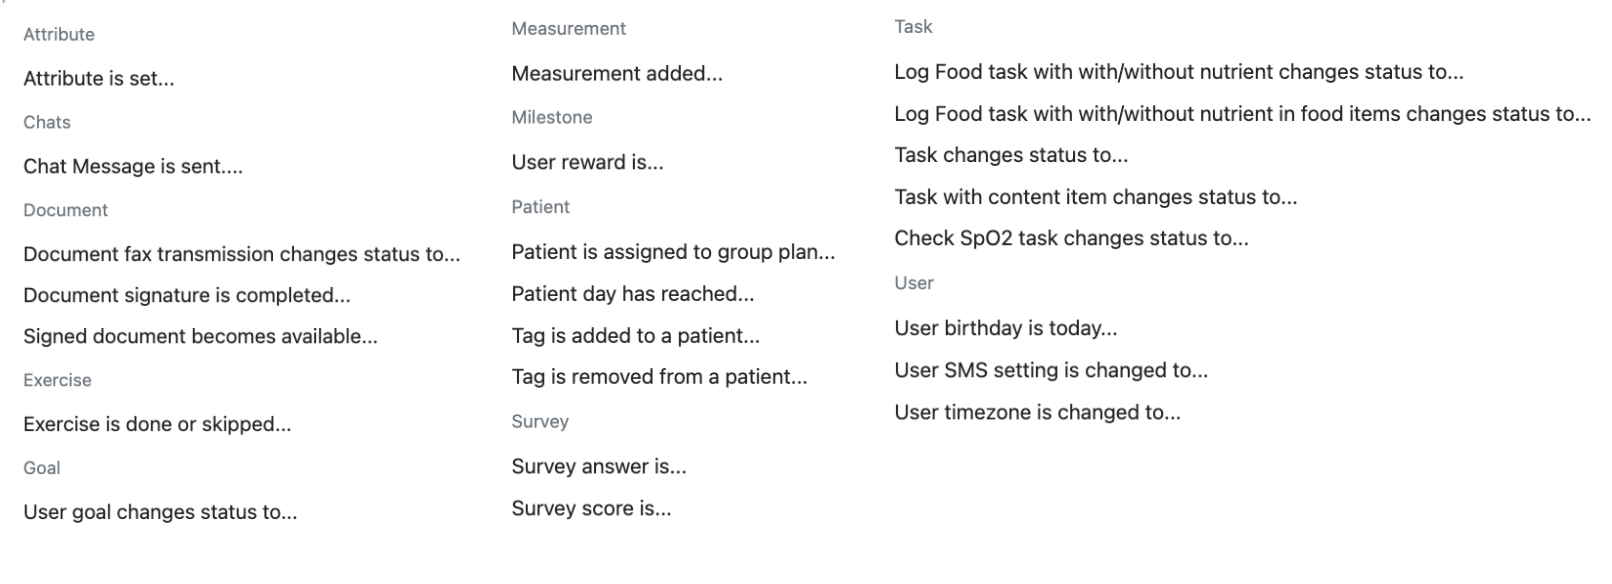Image resolution: width=1612 pixels, height=584 pixels.
Task: Select the 'Attribute is set...' trigger
Action: tap(99, 79)
